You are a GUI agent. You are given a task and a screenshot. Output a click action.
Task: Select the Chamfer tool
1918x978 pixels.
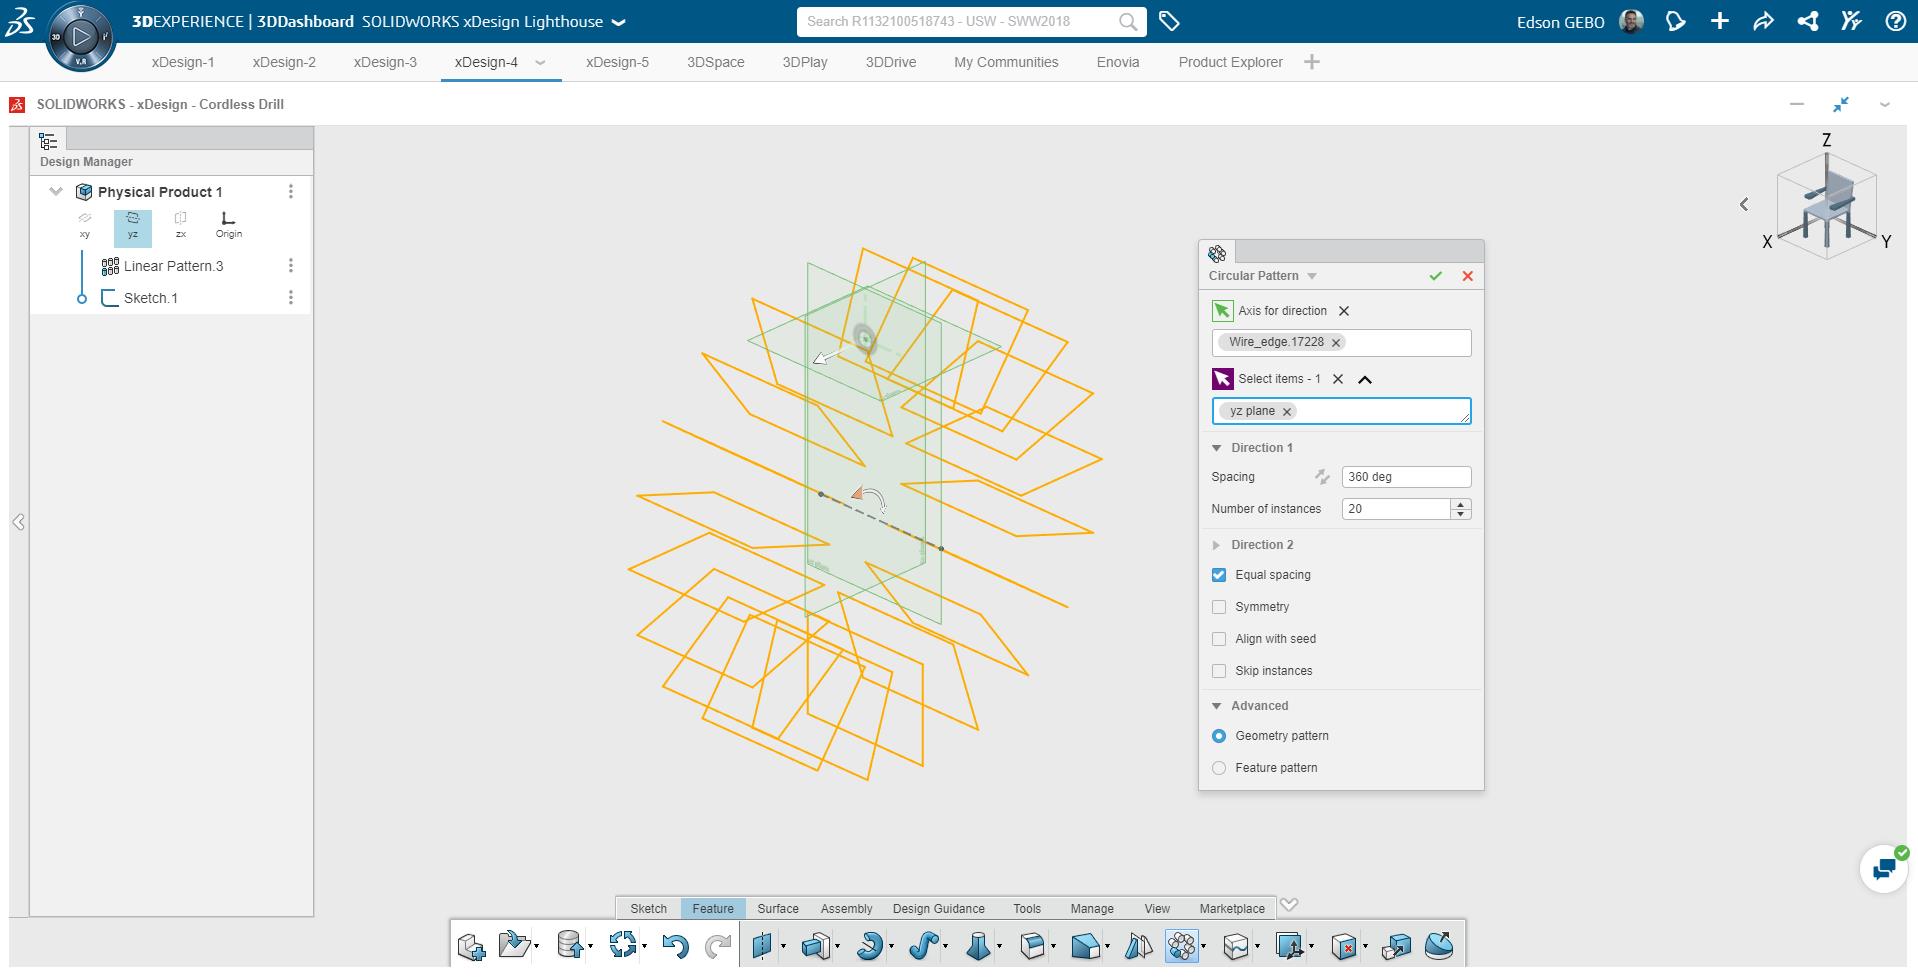(1085, 945)
